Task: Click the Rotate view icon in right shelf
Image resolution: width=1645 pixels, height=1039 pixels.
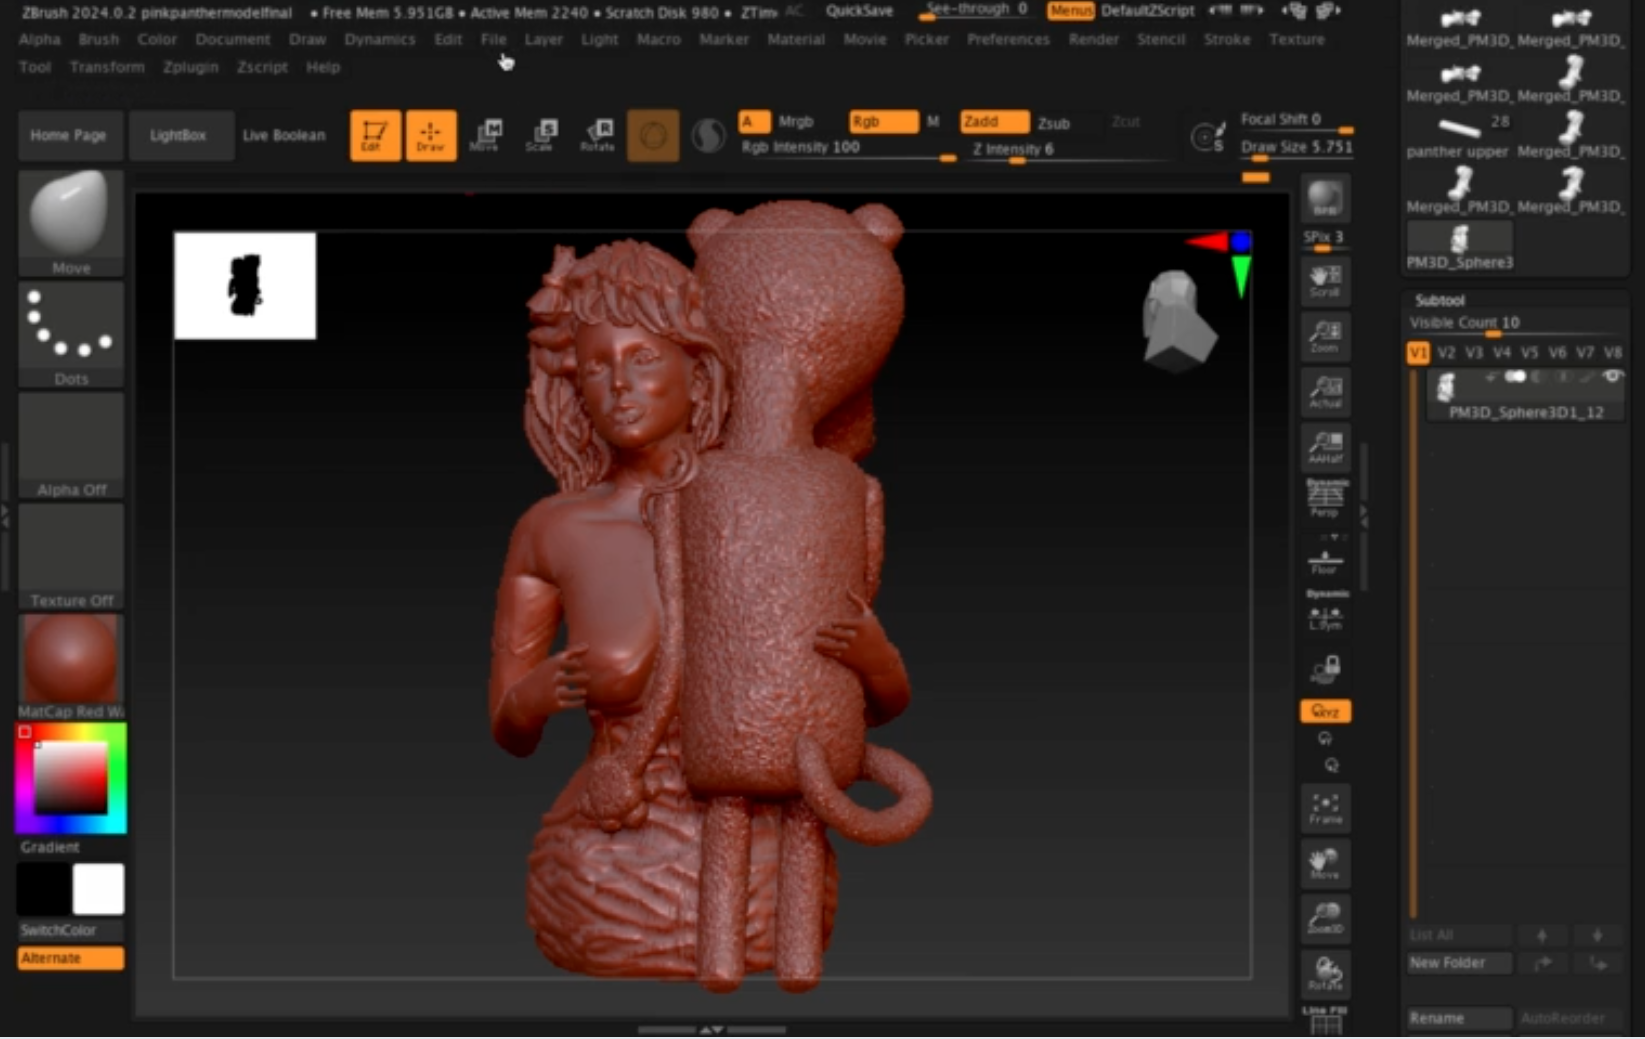Action: tap(1325, 973)
